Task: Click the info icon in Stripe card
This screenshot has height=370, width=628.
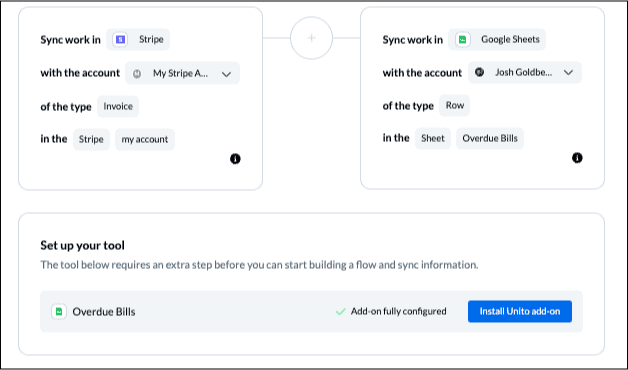Action: pyautogui.click(x=235, y=159)
